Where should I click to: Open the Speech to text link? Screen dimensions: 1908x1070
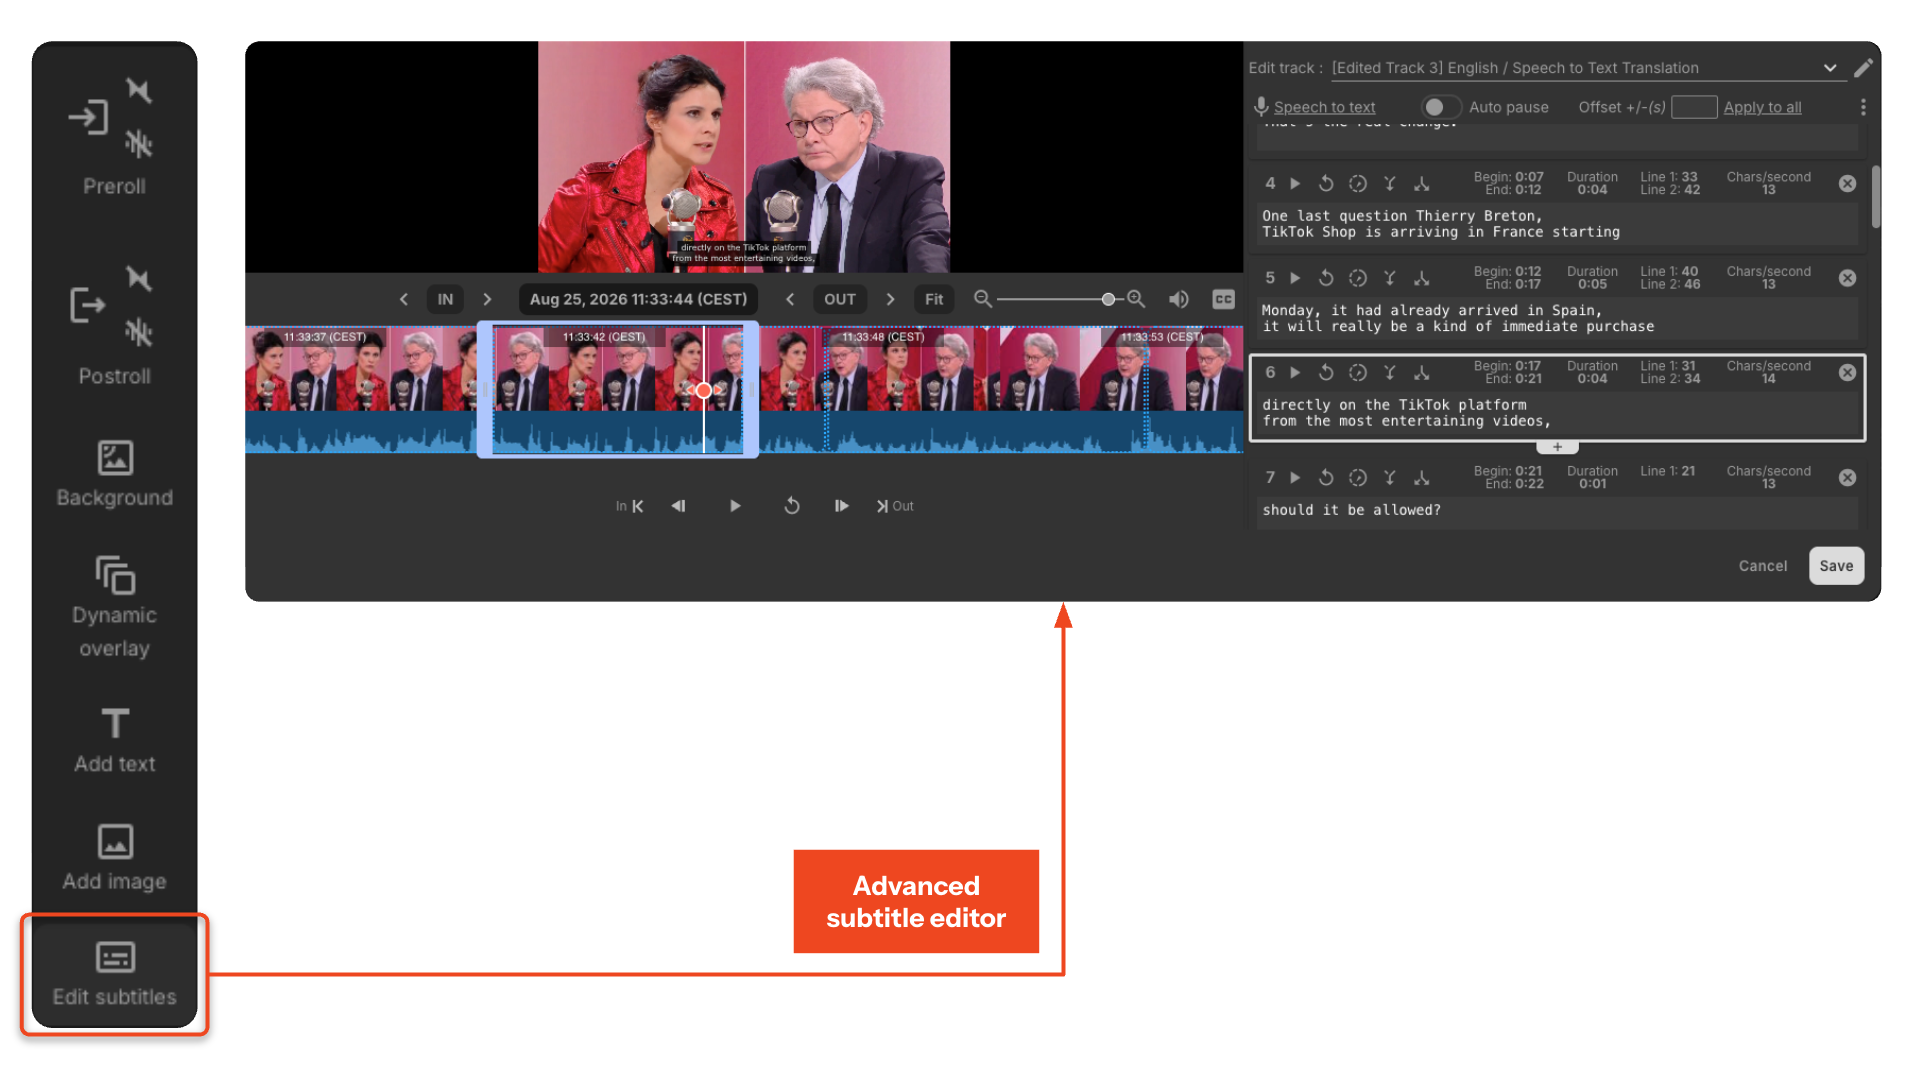1324,107
